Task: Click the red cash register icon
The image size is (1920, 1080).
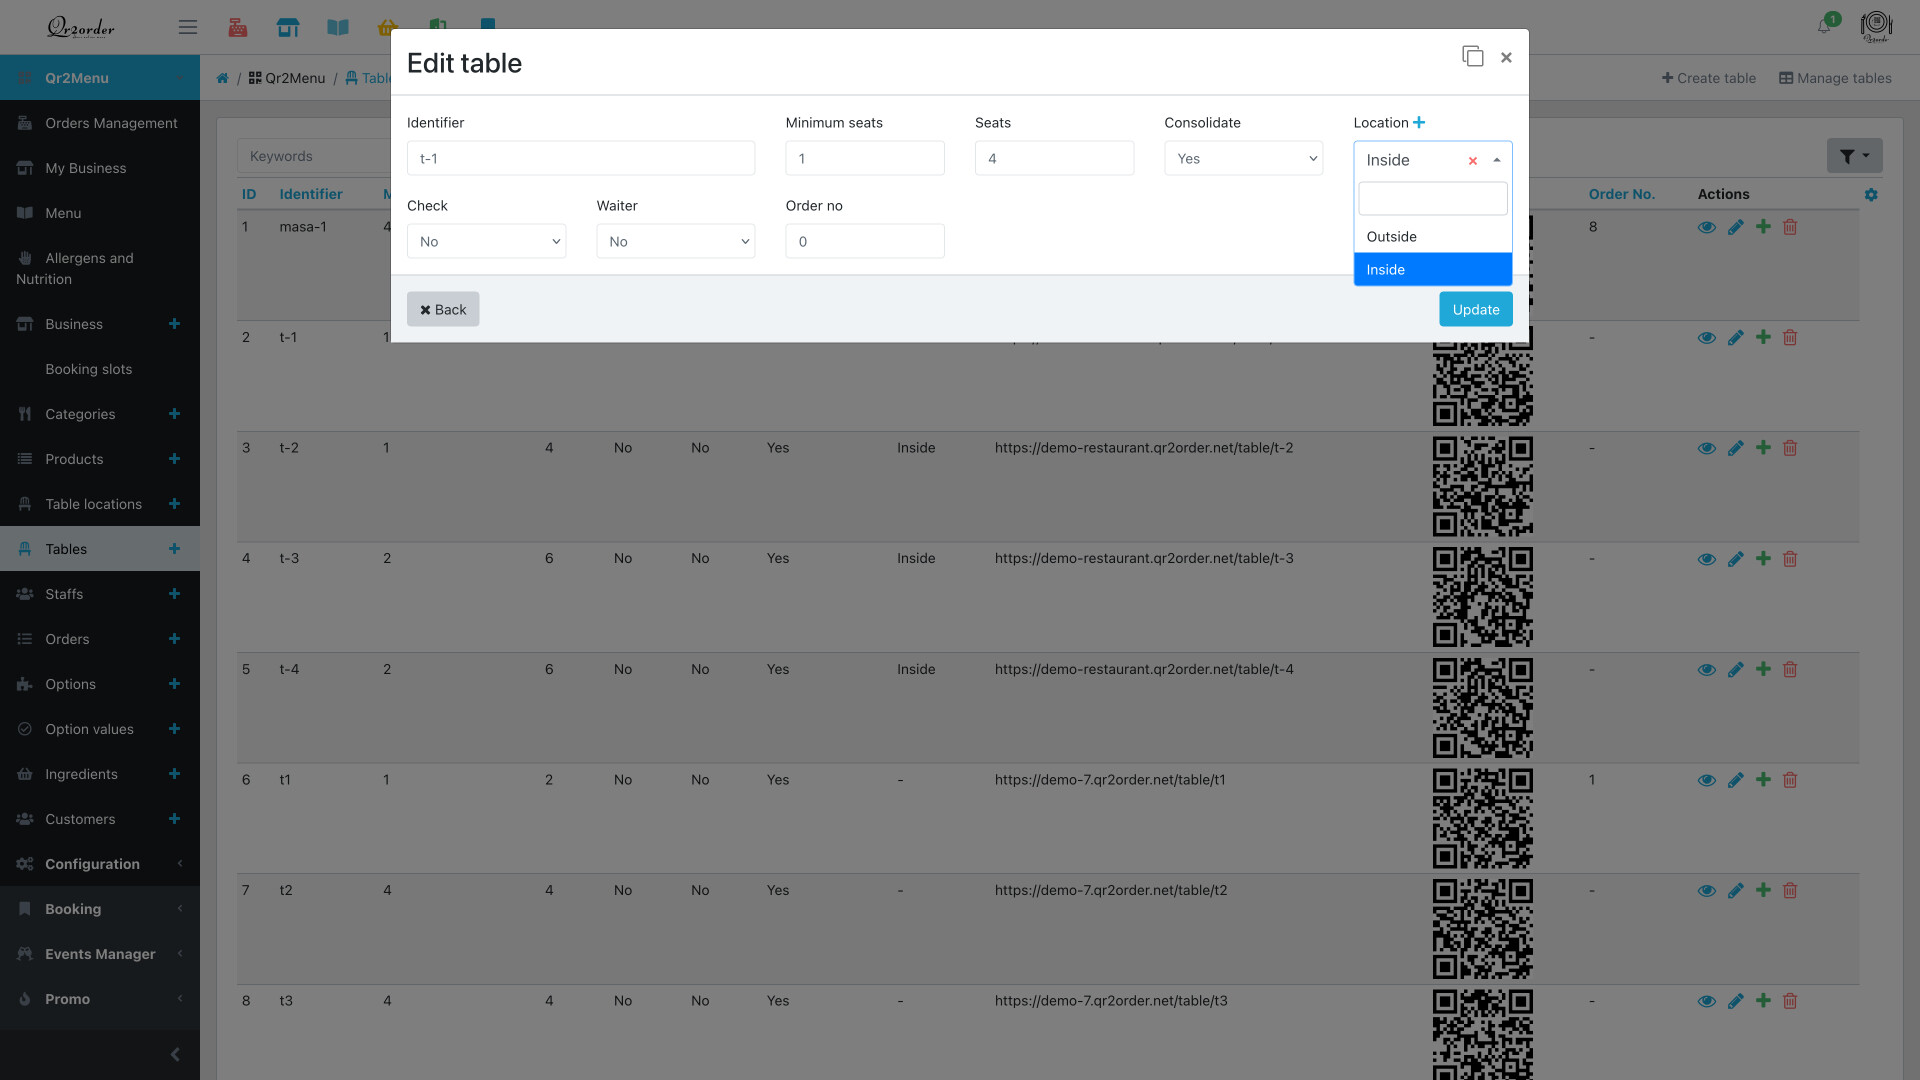Action: pos(238,27)
